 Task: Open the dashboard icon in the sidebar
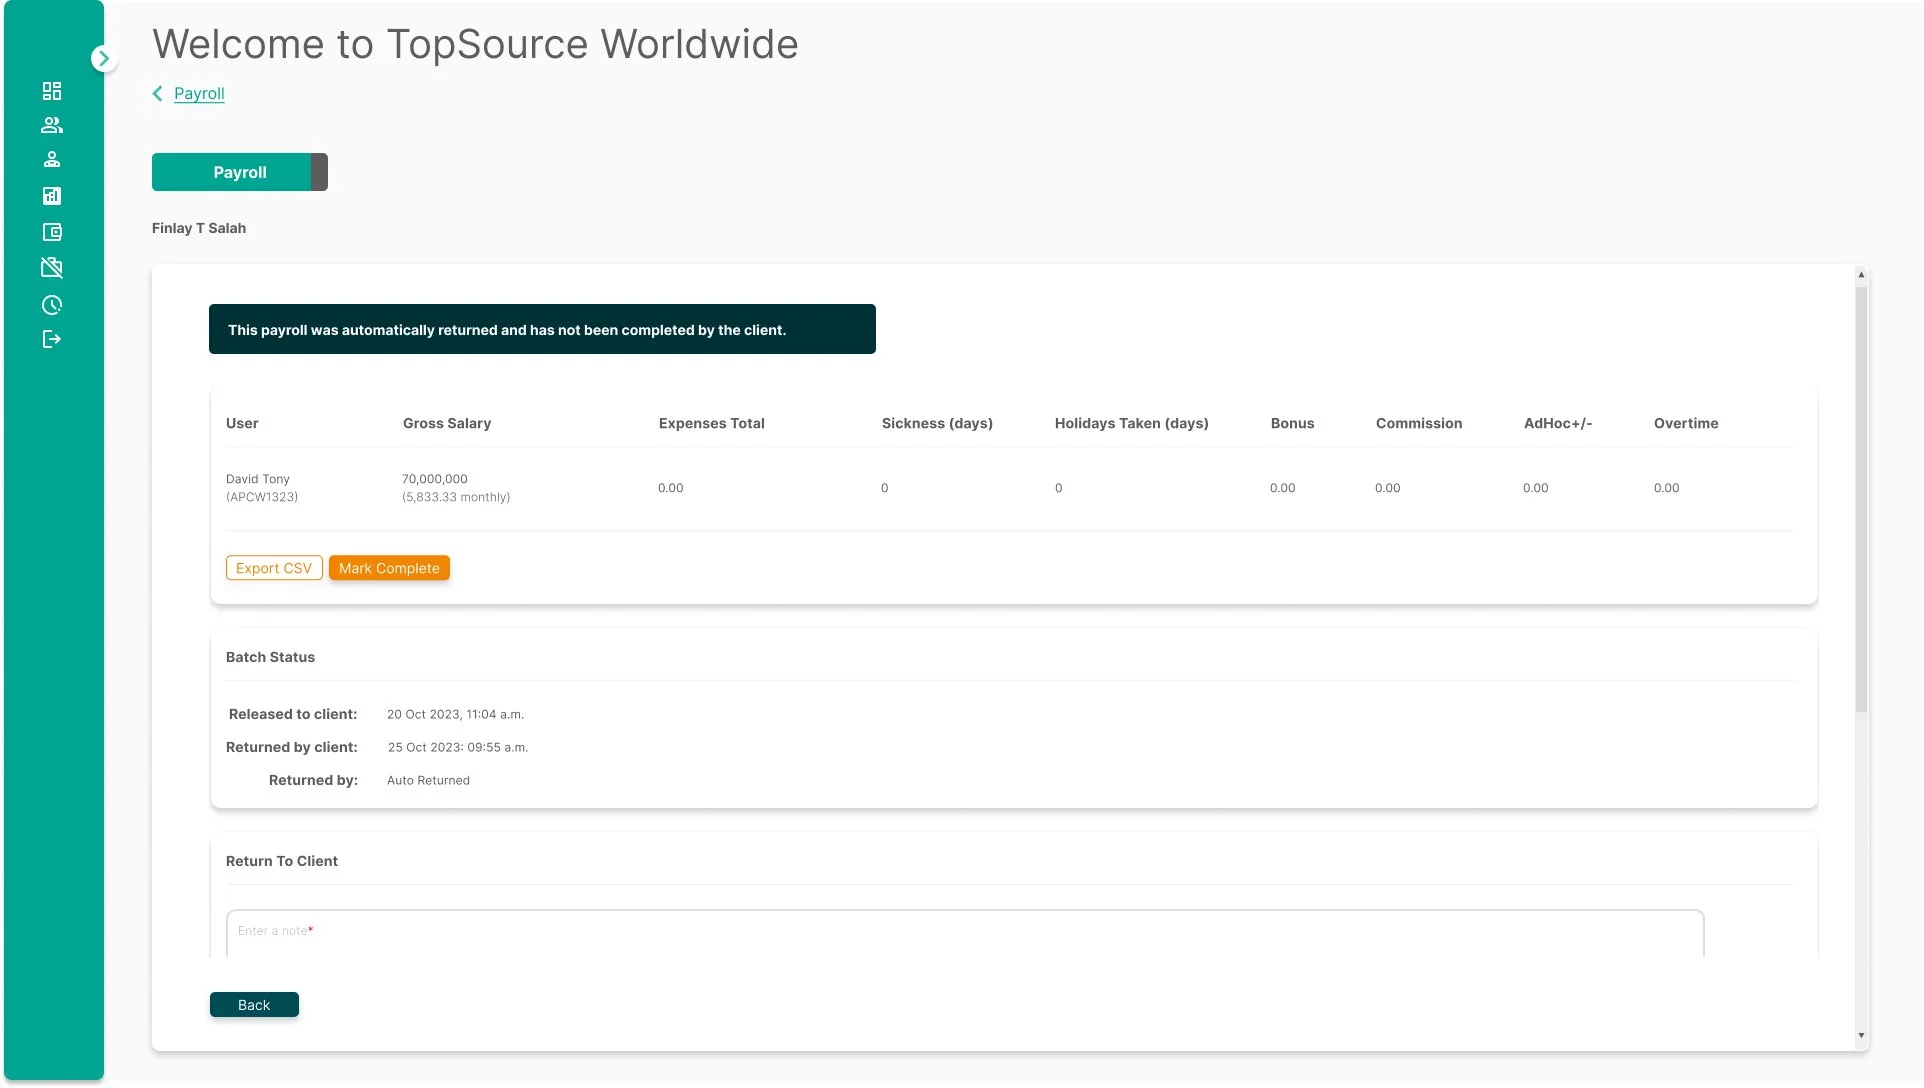click(52, 90)
